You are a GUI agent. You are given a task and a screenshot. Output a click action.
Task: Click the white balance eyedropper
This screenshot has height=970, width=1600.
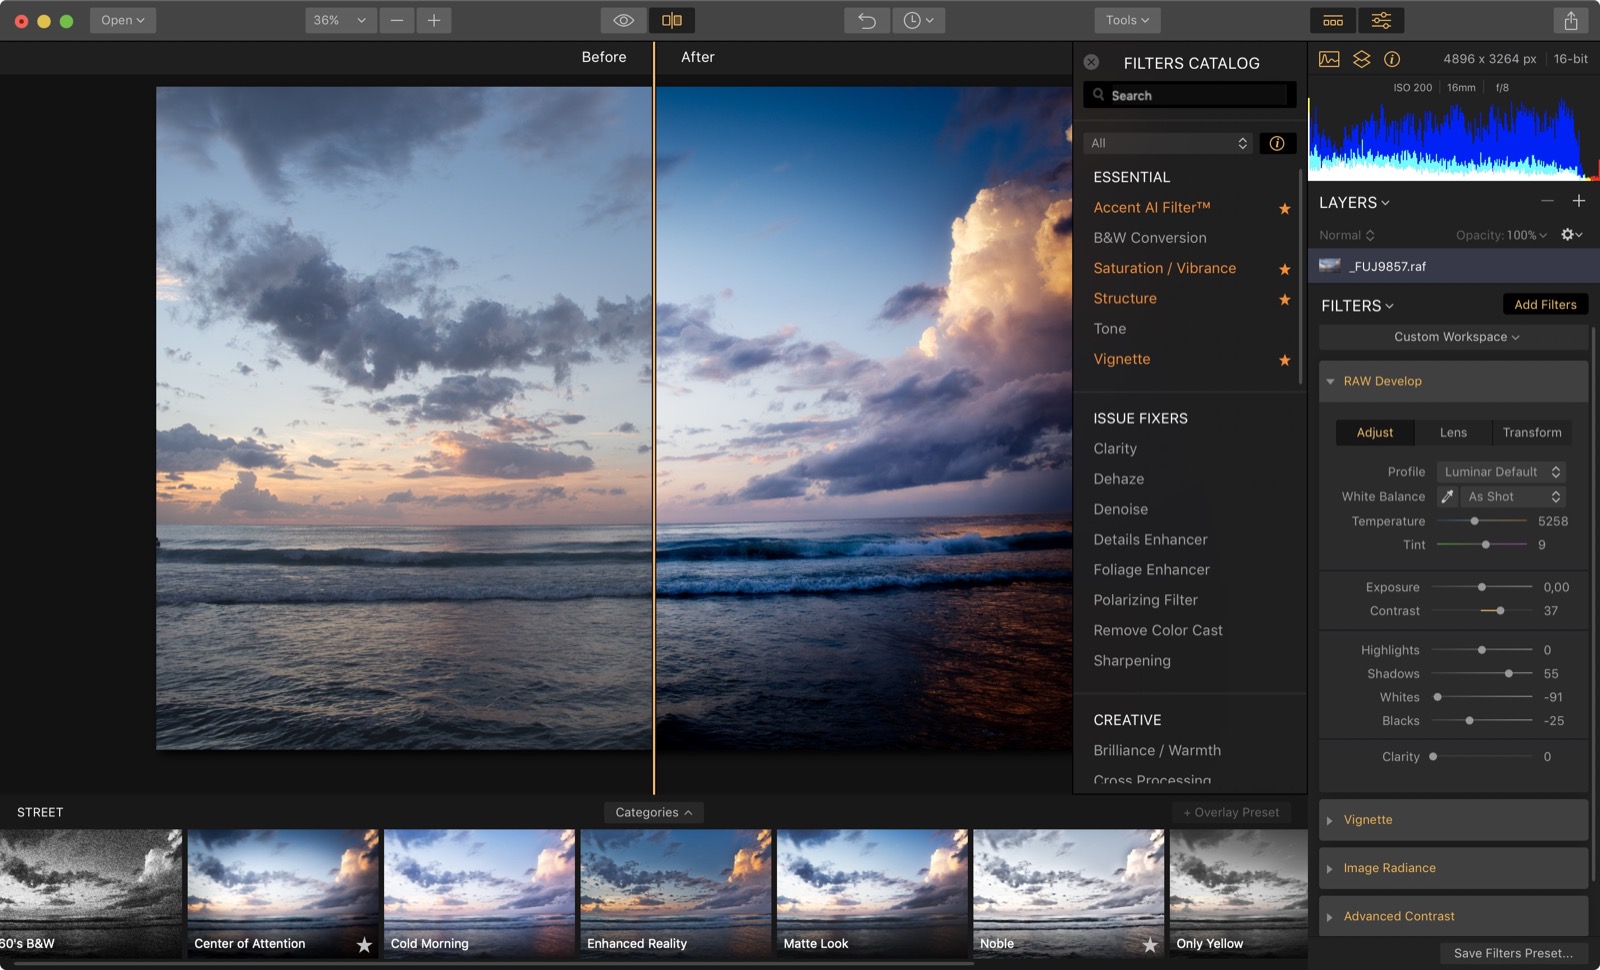point(1447,497)
